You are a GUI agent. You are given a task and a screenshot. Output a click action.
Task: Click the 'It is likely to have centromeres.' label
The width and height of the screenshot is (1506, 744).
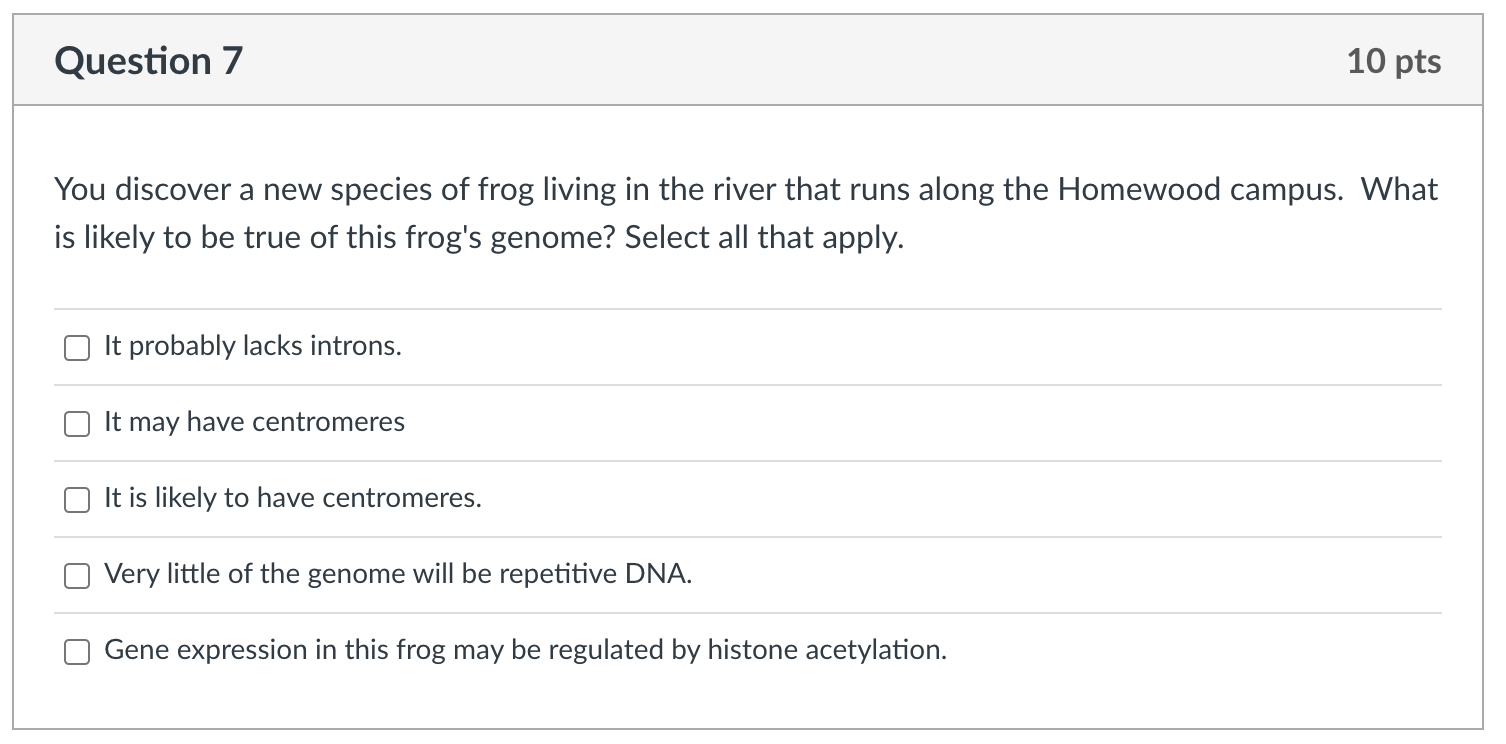click(x=292, y=498)
